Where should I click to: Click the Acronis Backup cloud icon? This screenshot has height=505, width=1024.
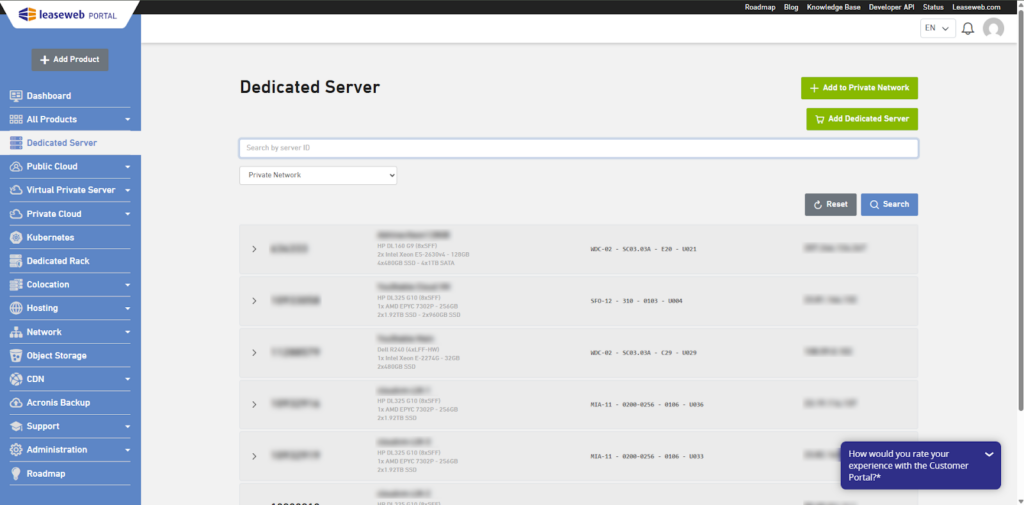(16, 402)
